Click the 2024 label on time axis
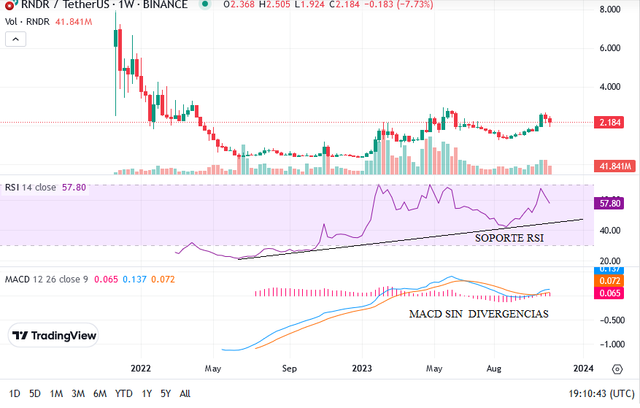The width and height of the screenshot is (640, 408). point(583,368)
